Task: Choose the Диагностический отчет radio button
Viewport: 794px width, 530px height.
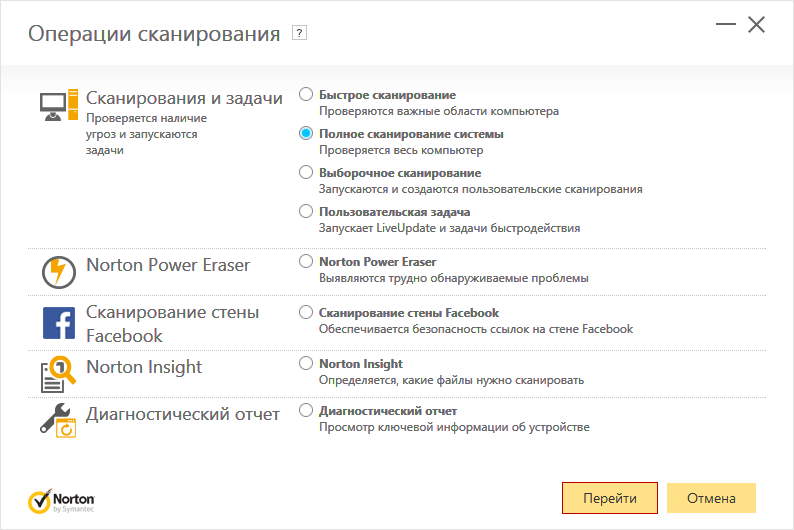Action: click(306, 410)
